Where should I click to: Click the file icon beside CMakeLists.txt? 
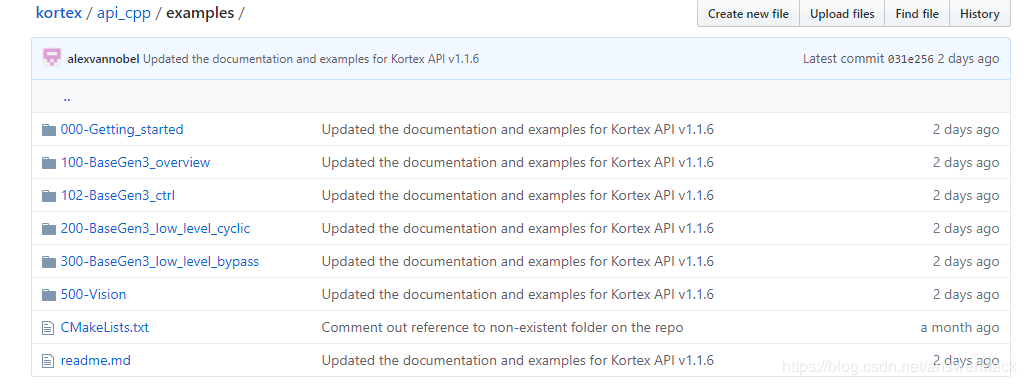pyautogui.click(x=47, y=327)
